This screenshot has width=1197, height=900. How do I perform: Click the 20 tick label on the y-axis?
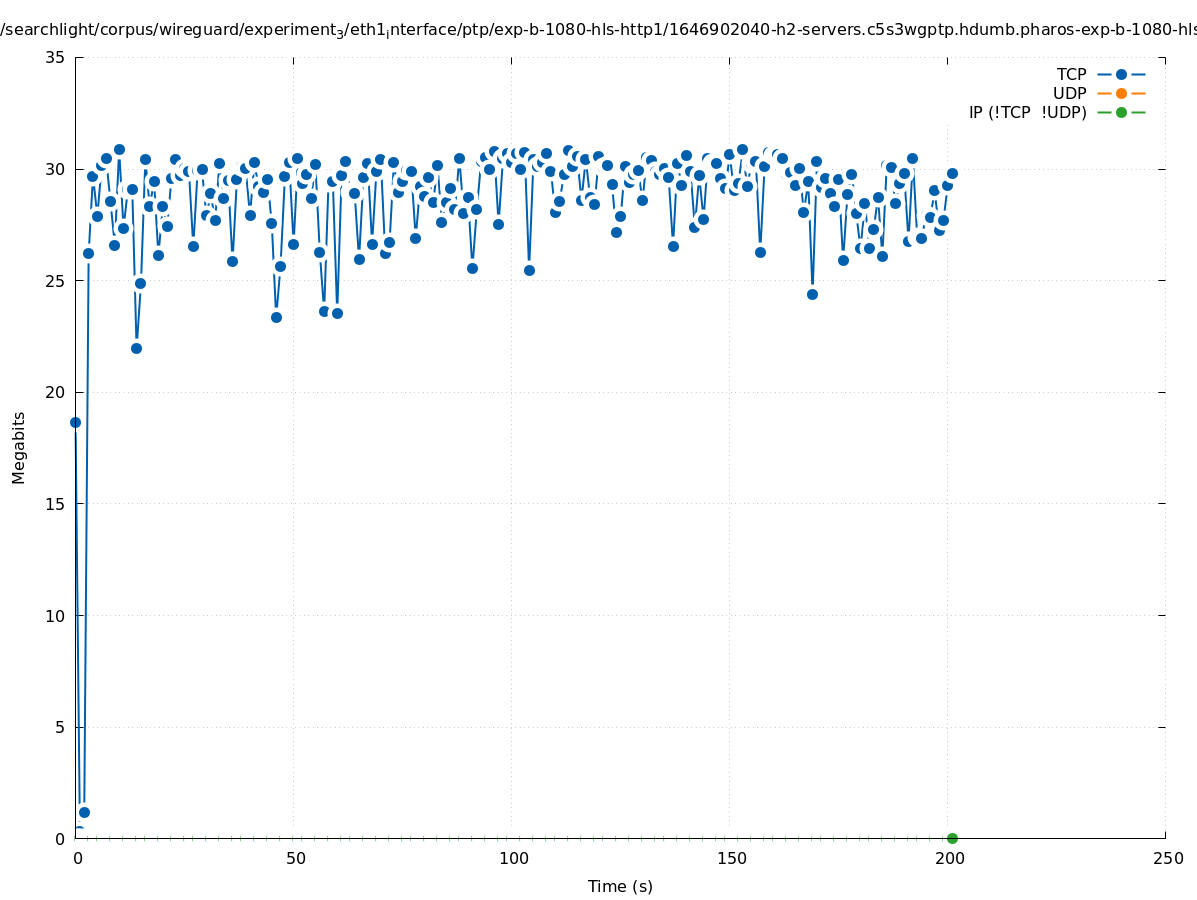56,392
